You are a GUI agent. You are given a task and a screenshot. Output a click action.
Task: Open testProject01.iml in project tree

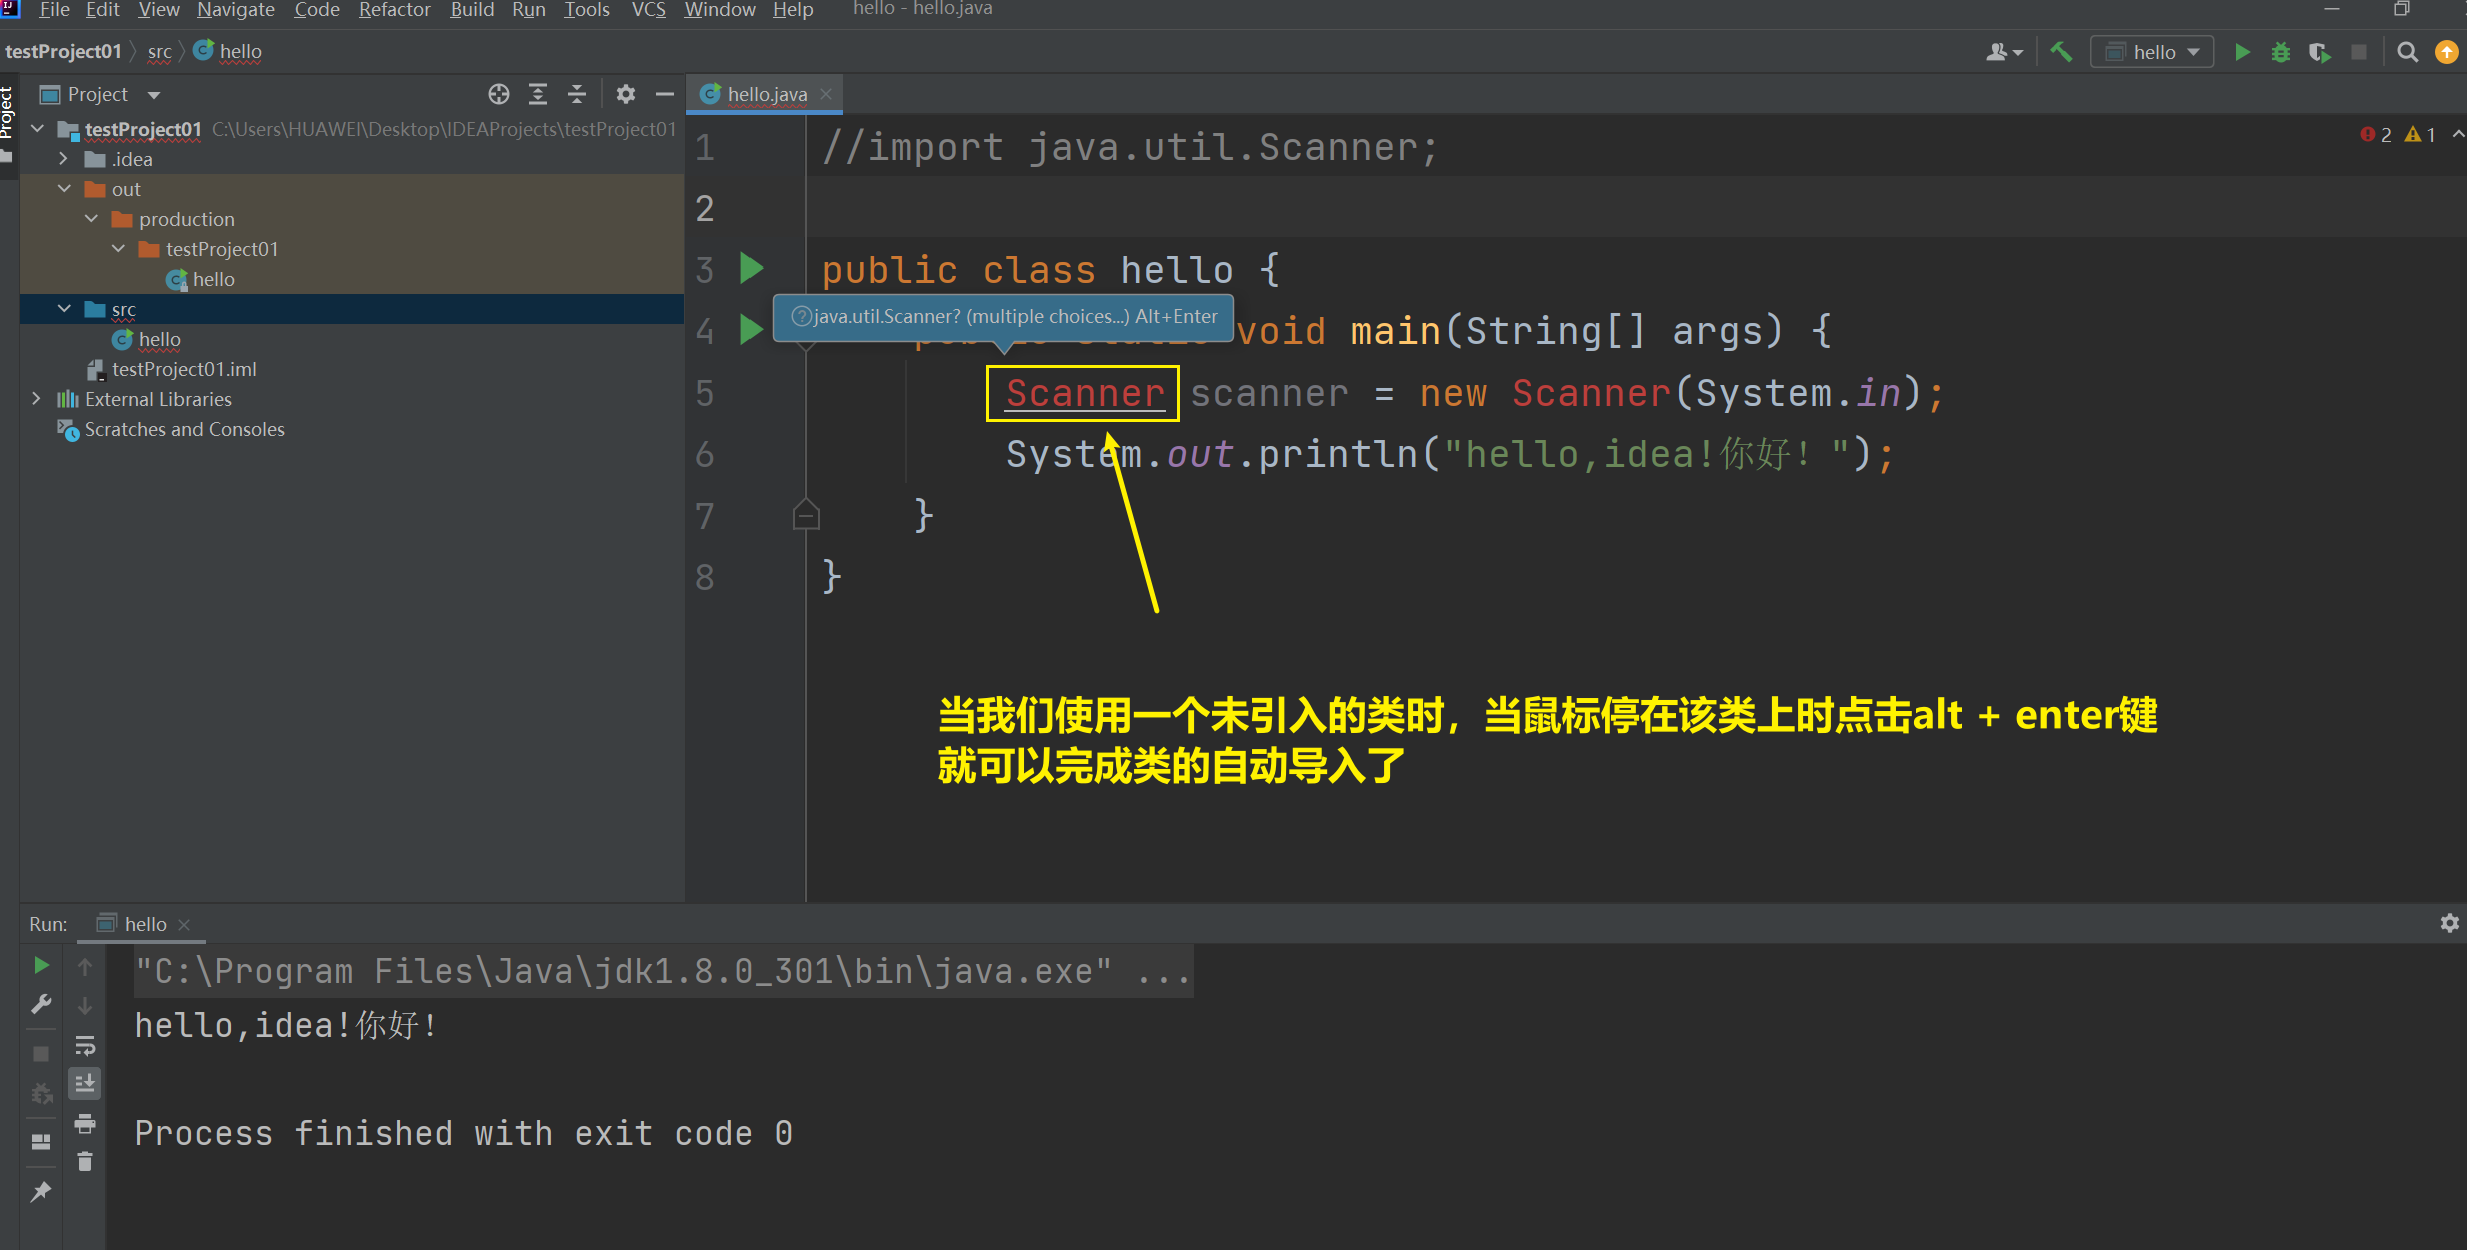click(184, 369)
